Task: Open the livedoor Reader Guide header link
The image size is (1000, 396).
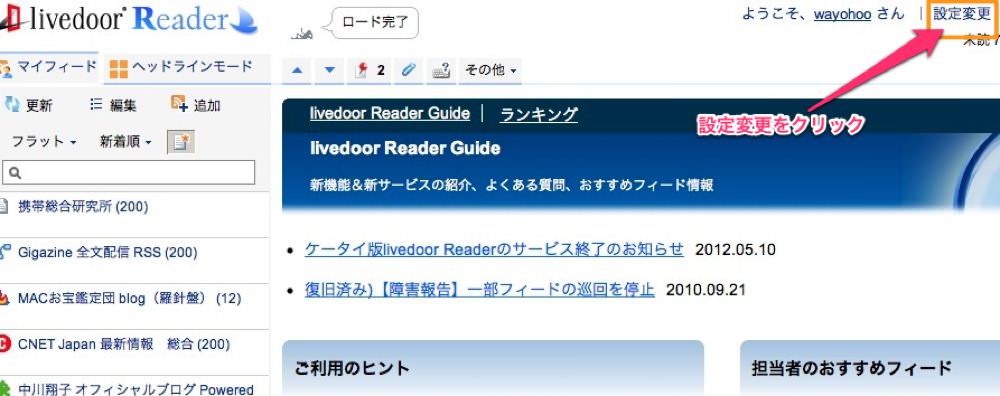Action: coord(390,114)
